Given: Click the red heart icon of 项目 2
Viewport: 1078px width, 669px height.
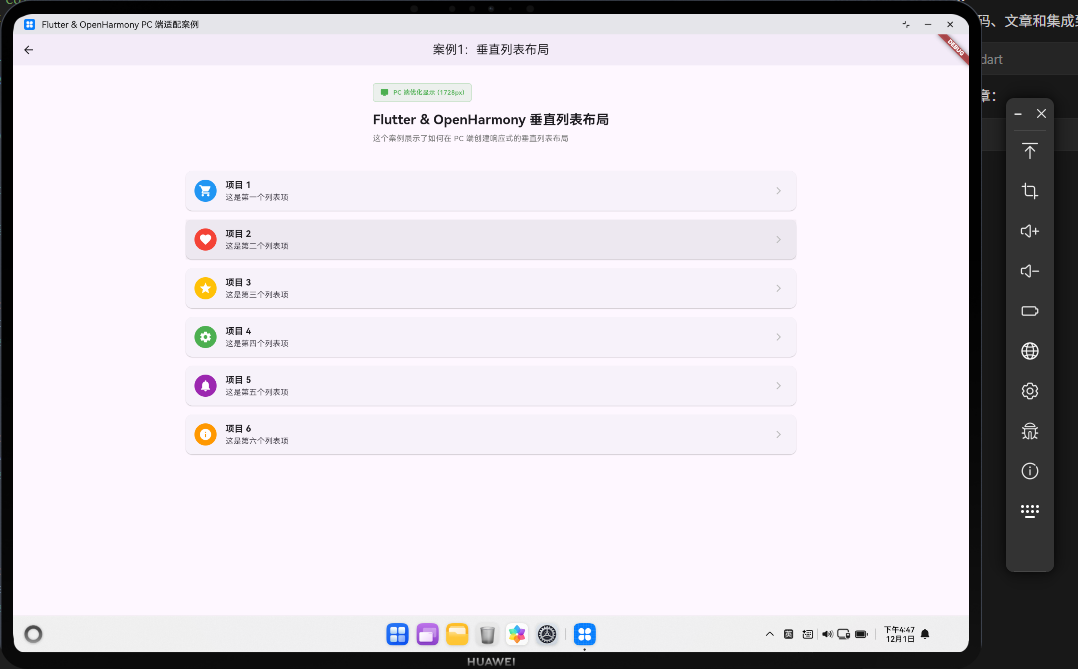Looking at the screenshot, I should [x=205, y=239].
